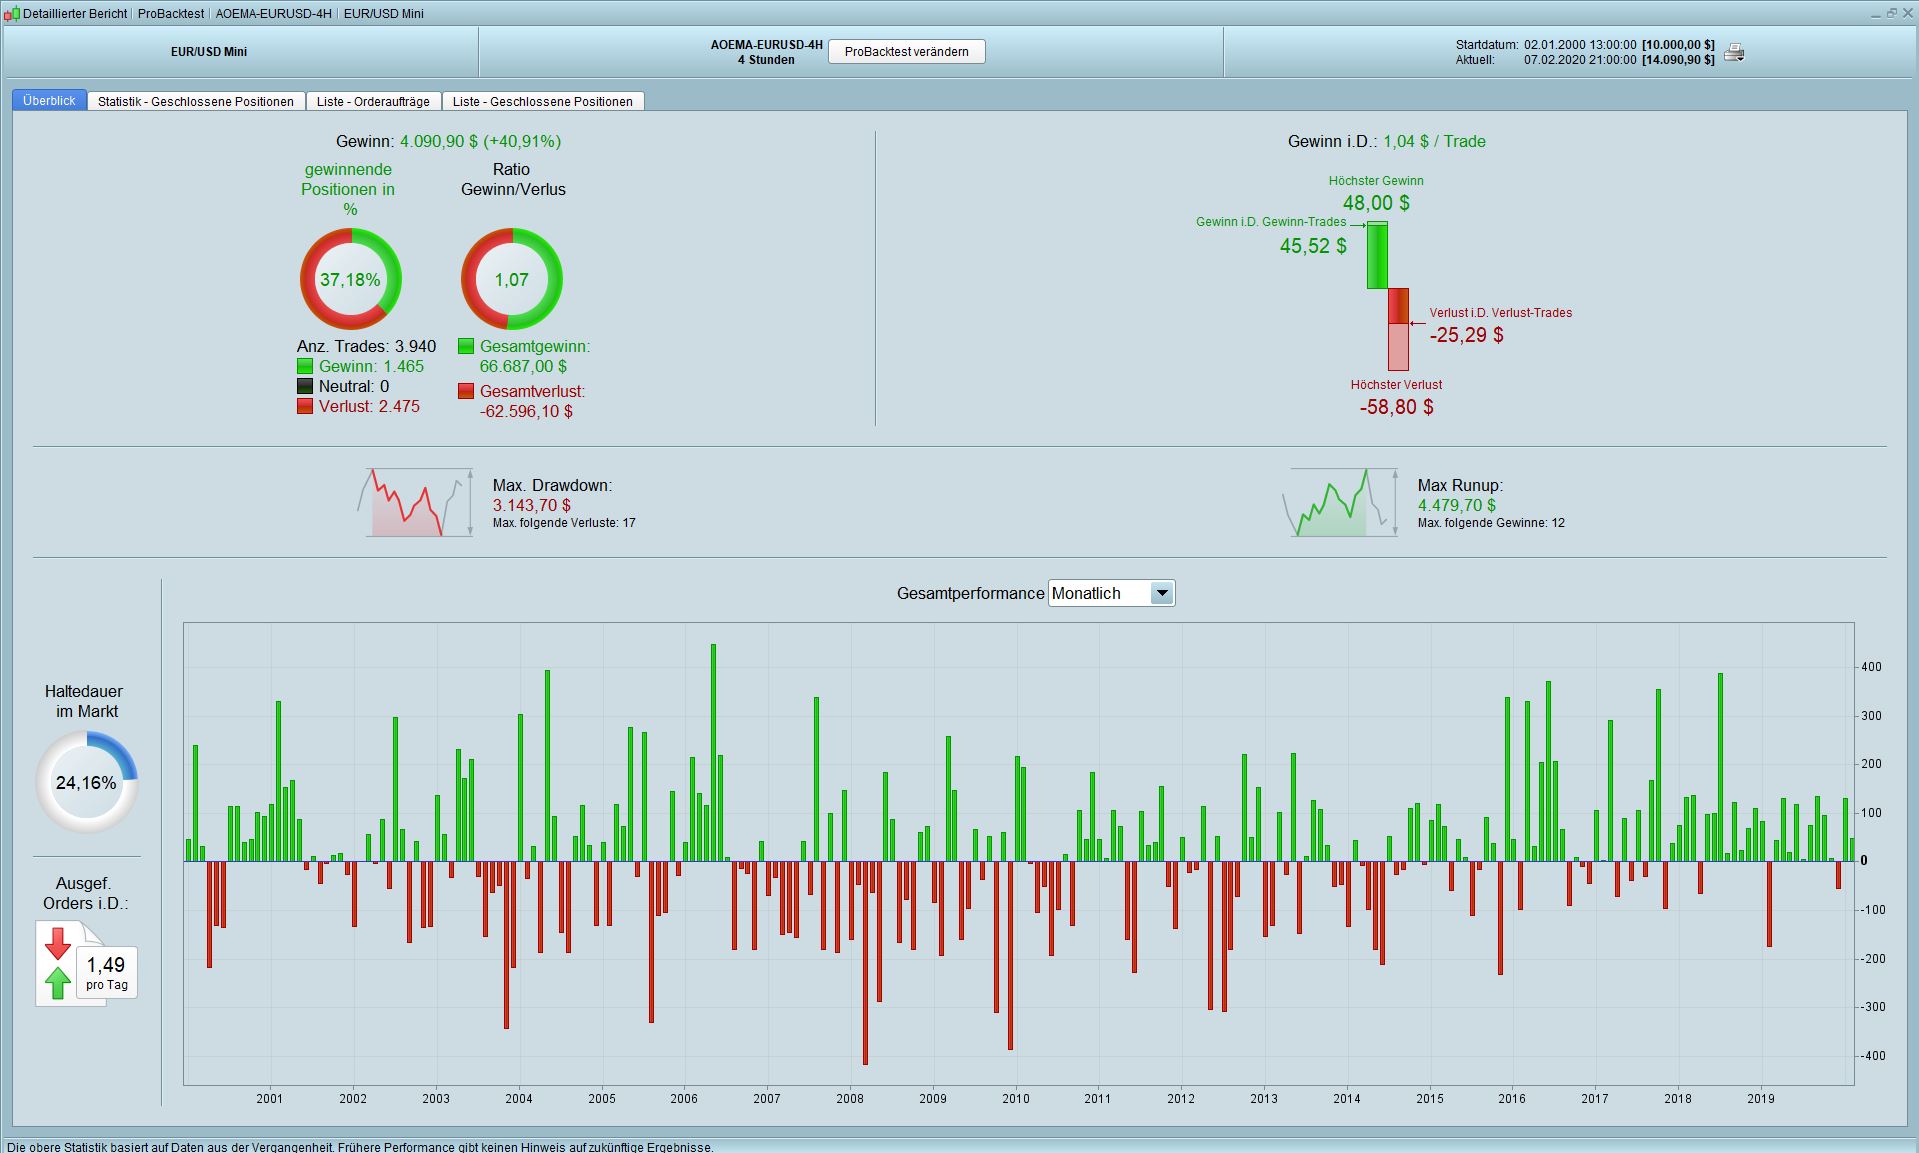Open the Monatlich performance period dropdown

pyautogui.click(x=1111, y=593)
